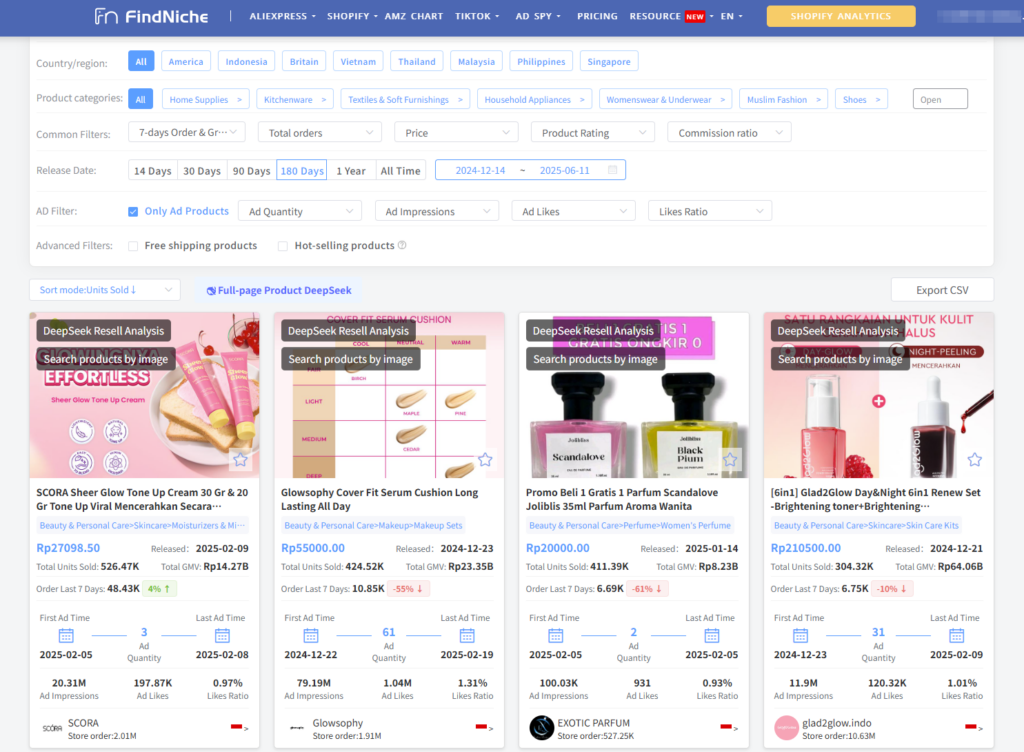Click the EXOTIC PARFUM store avatar
Viewport: 1024px width, 752px height.
pos(541,728)
